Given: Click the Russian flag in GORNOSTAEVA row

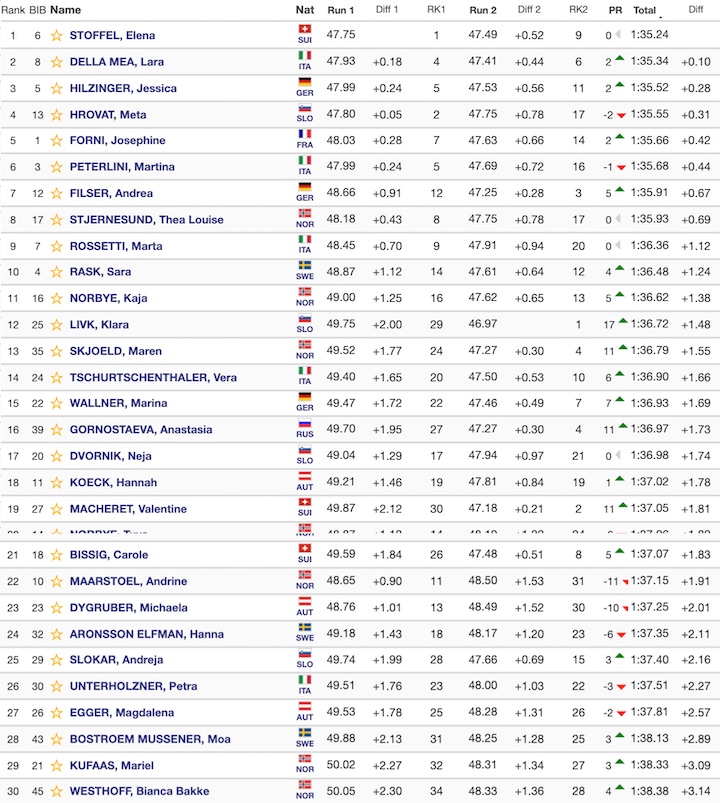Looking at the screenshot, I should click(305, 424).
